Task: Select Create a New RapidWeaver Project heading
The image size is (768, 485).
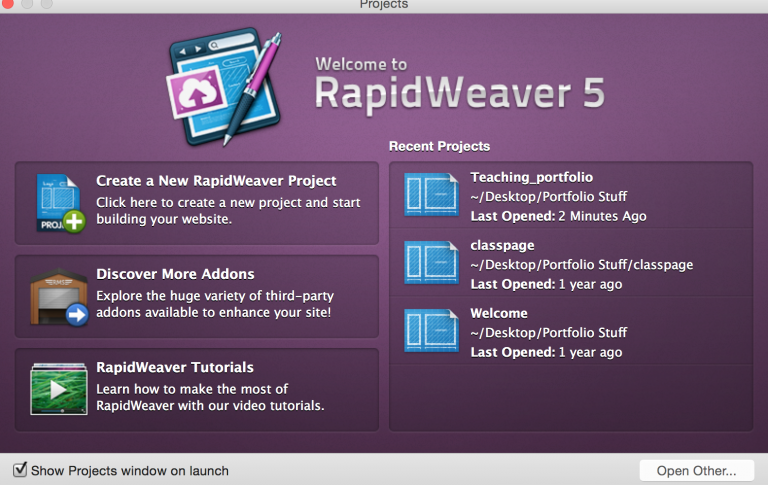Action: [x=216, y=181]
